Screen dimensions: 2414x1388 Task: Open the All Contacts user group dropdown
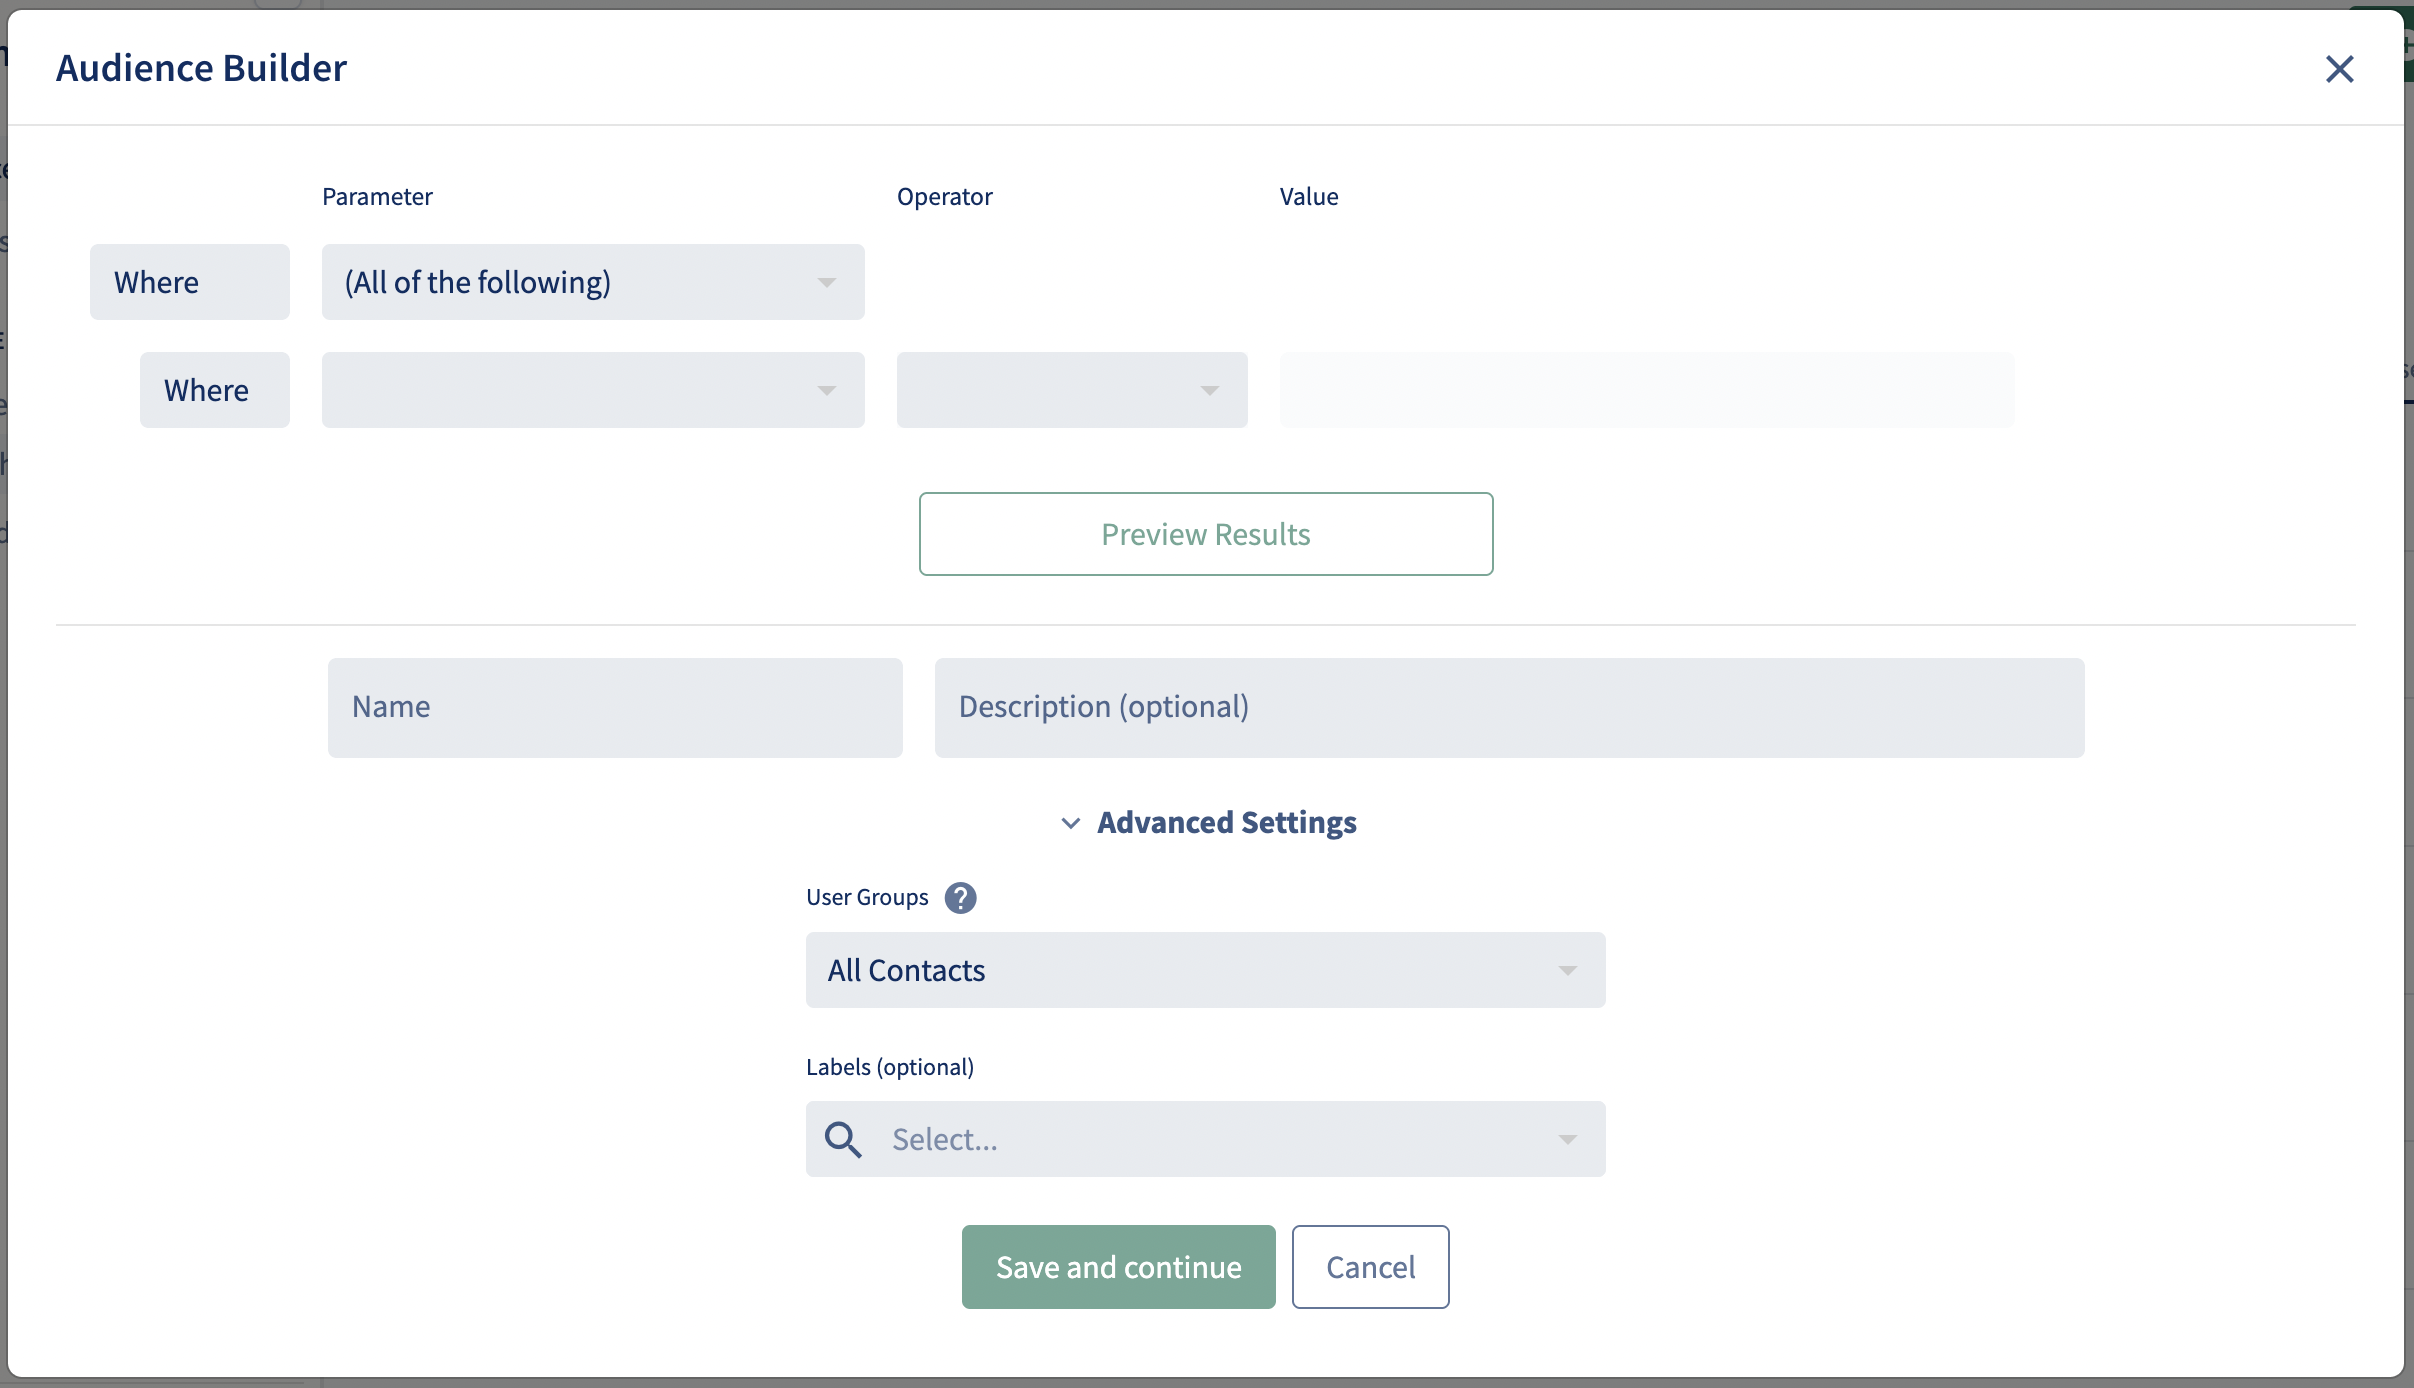[x=1206, y=970]
